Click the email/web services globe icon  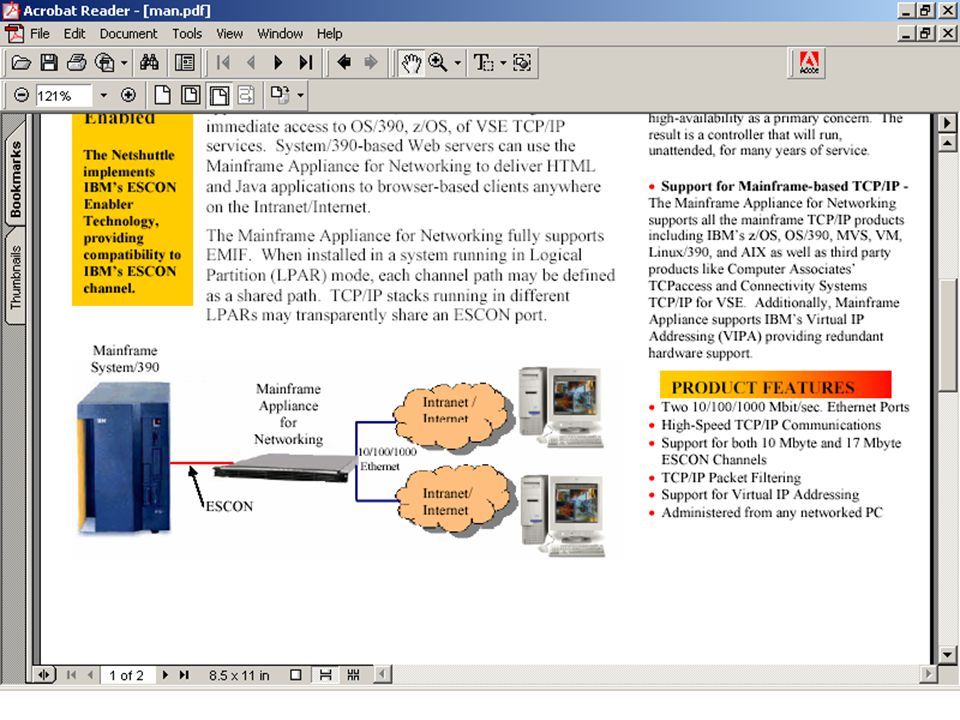(105, 62)
